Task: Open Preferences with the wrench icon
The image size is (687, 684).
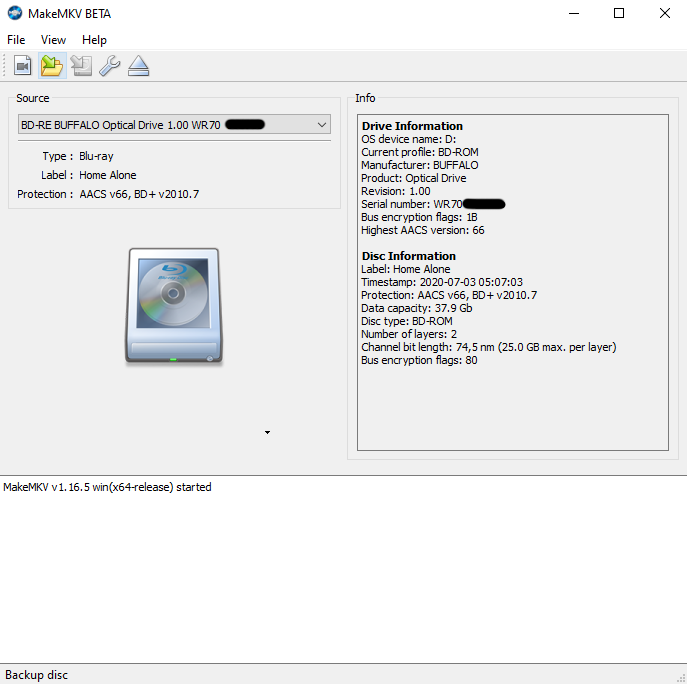Action: 110,66
